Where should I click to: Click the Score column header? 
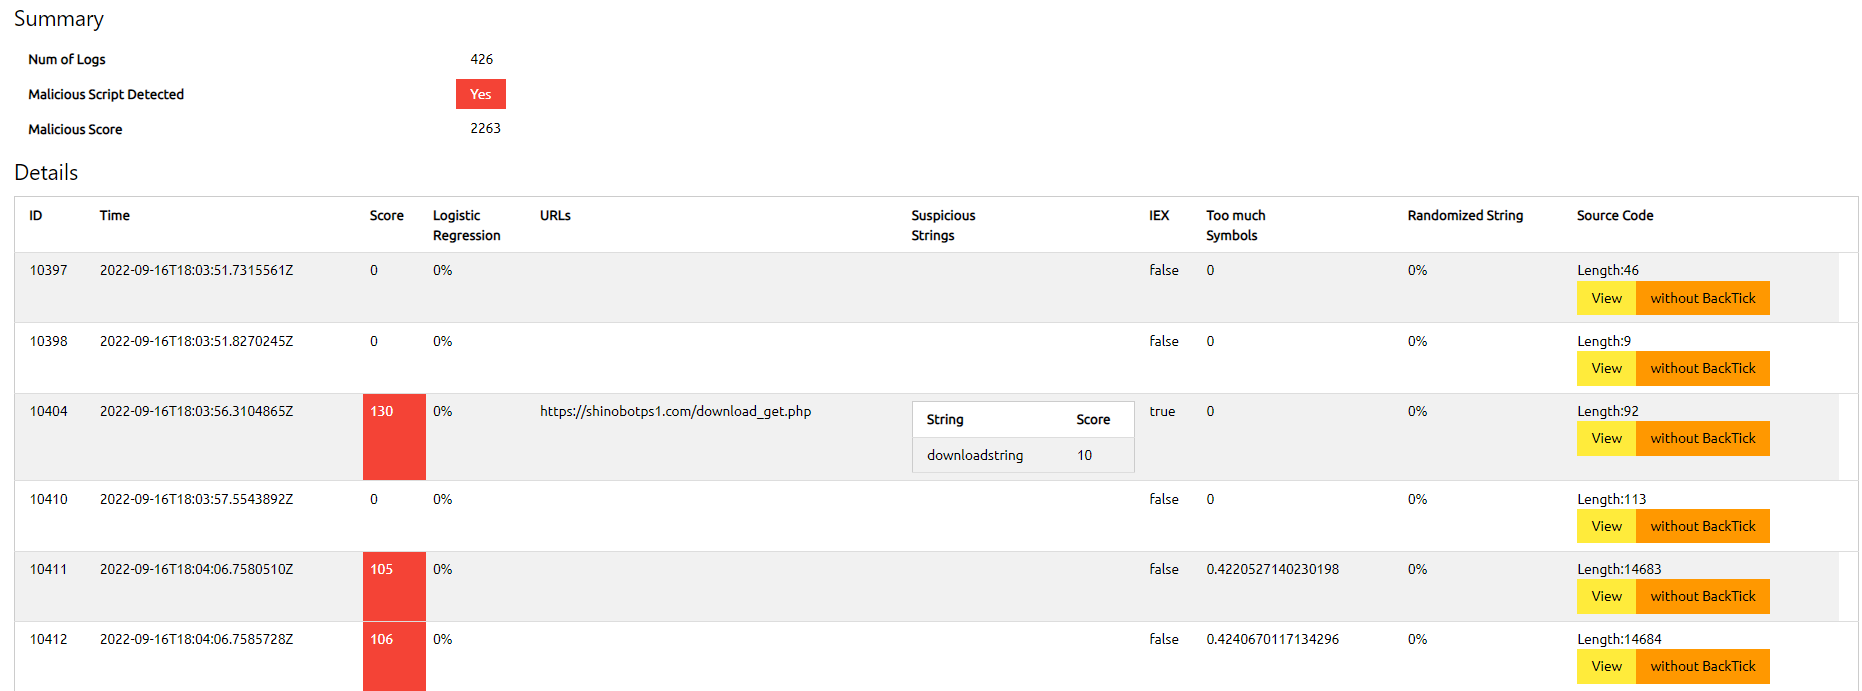(x=386, y=215)
